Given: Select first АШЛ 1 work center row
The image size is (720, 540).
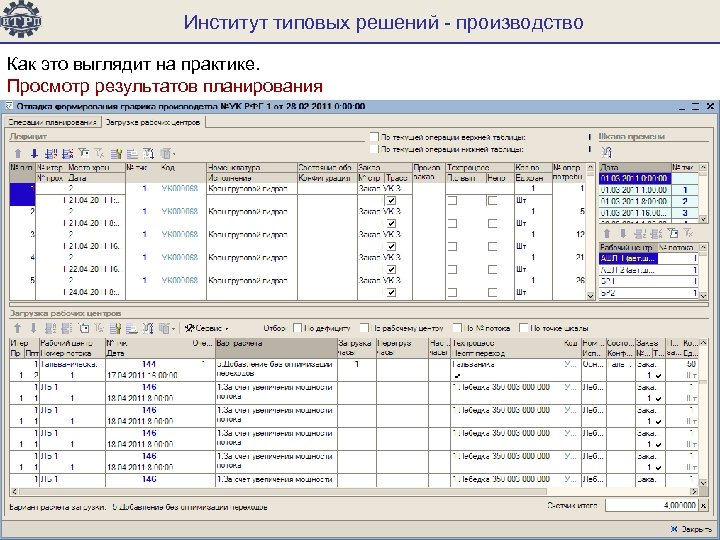Looking at the screenshot, I should (648, 259).
